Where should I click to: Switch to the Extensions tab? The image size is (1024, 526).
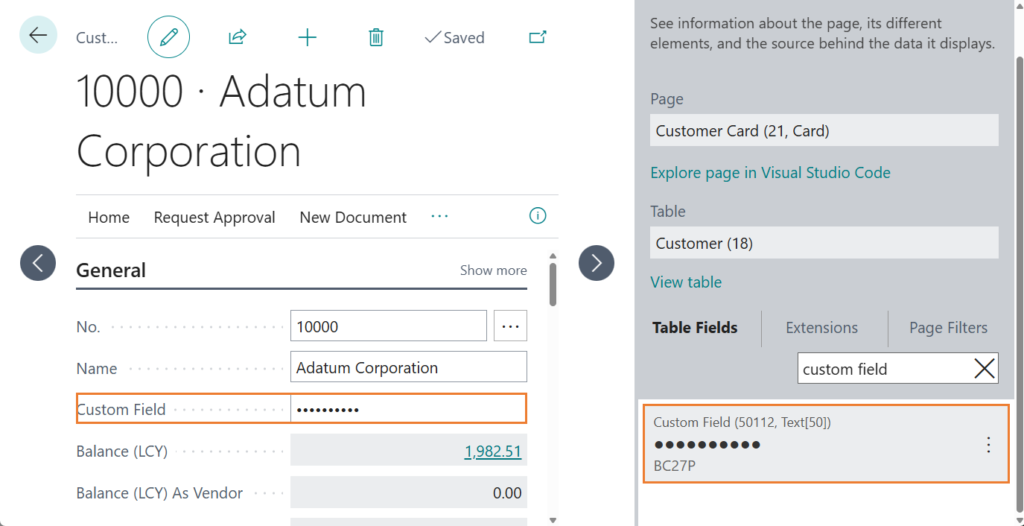[821, 328]
